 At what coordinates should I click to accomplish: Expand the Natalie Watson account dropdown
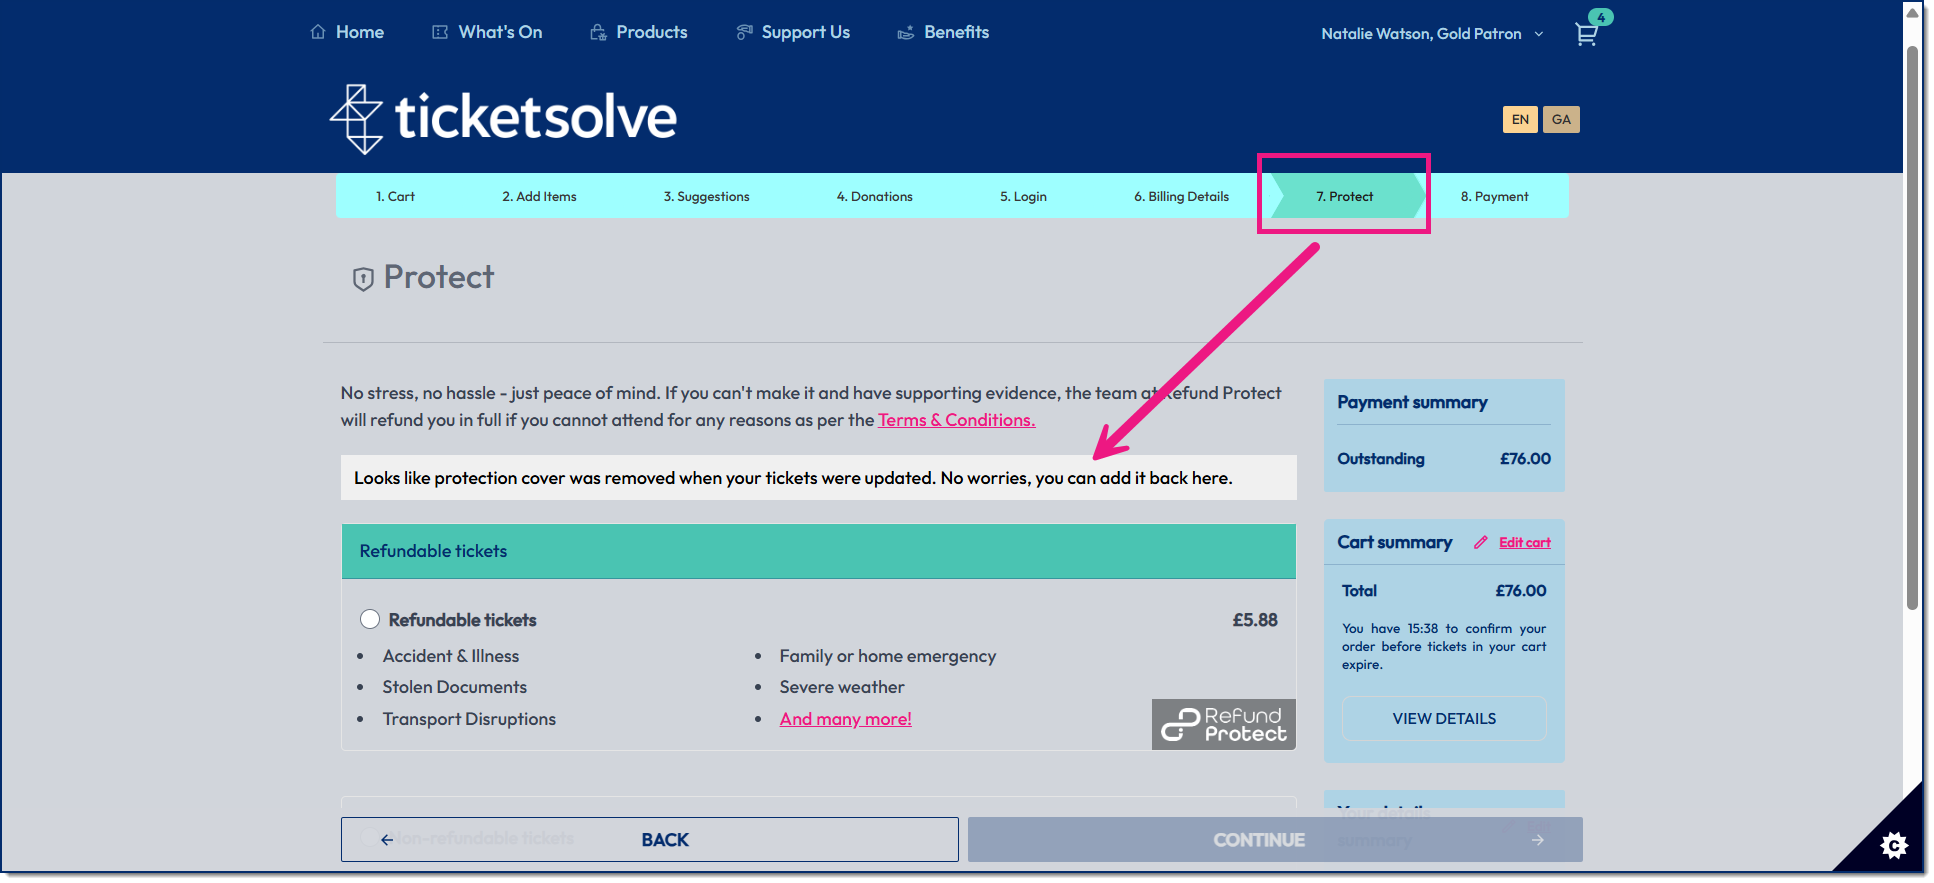(1432, 34)
